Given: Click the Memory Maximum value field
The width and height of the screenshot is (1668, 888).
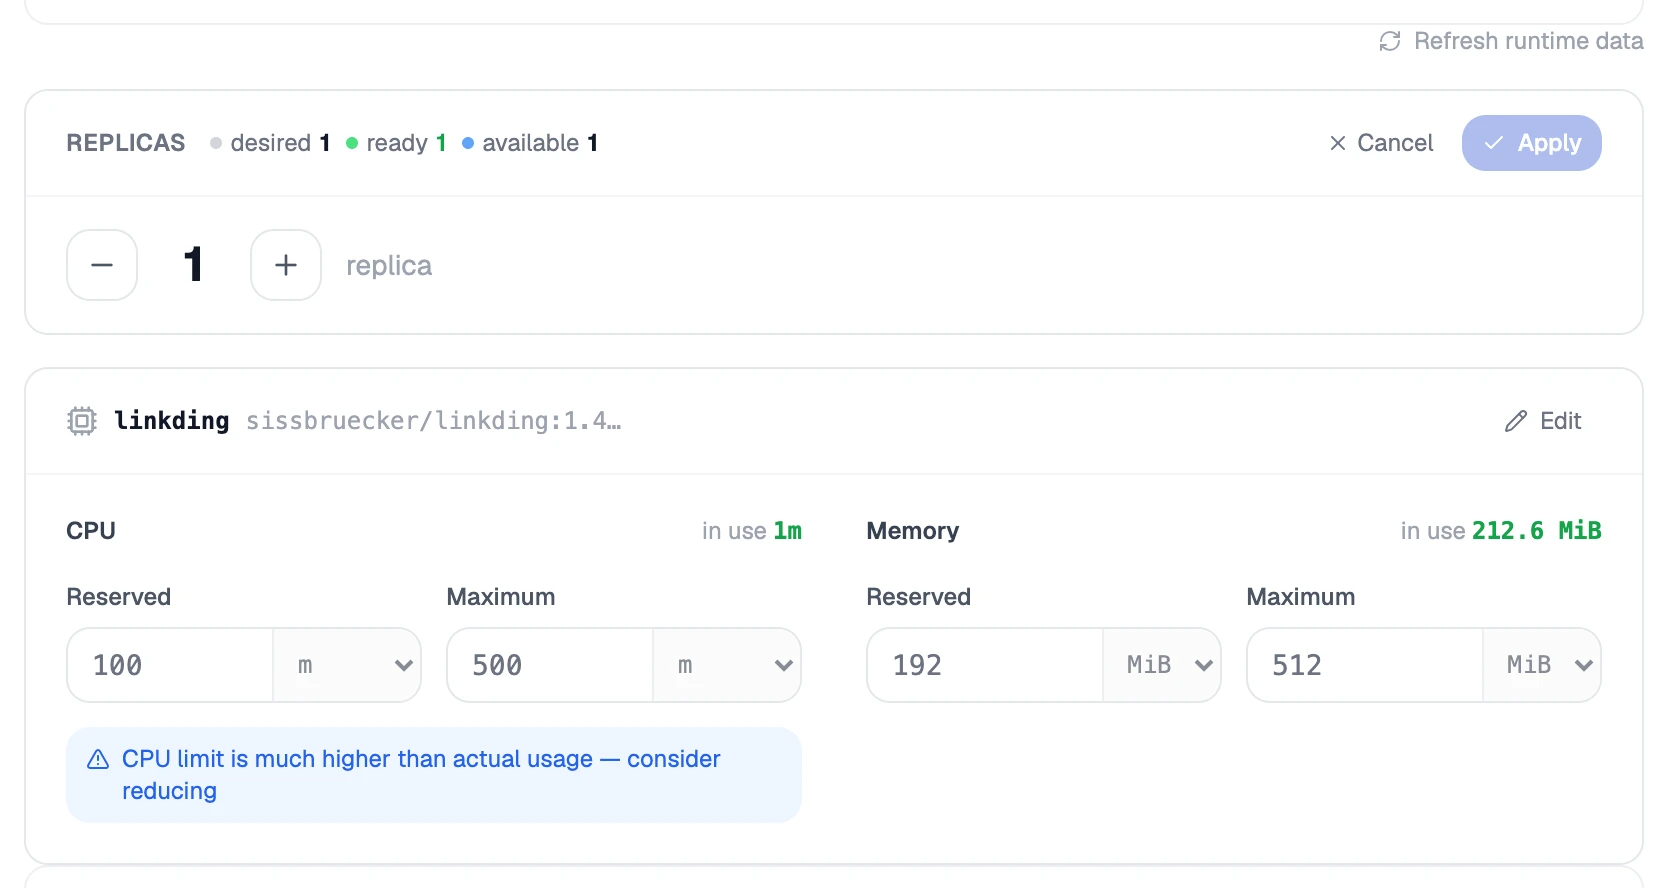Looking at the screenshot, I should click(x=1365, y=665).
